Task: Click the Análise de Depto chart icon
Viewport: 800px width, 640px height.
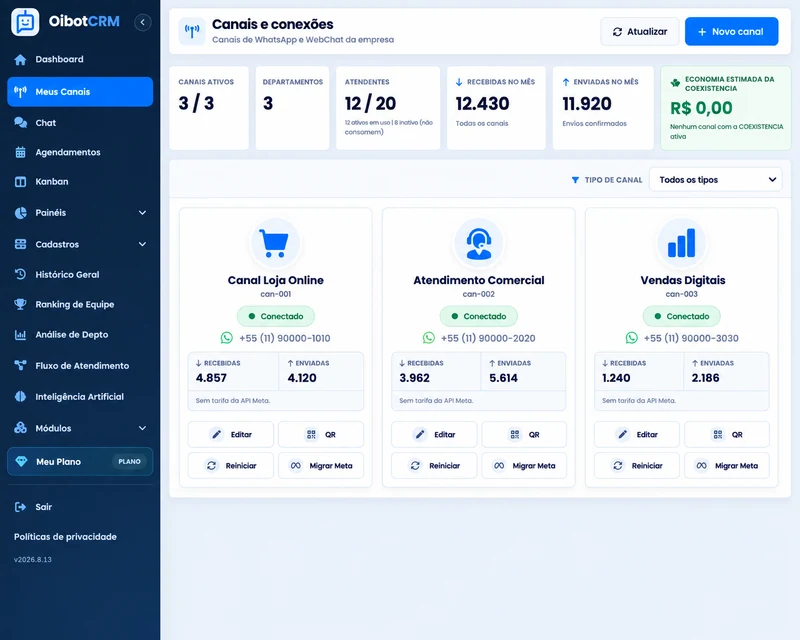Action: (x=20, y=335)
